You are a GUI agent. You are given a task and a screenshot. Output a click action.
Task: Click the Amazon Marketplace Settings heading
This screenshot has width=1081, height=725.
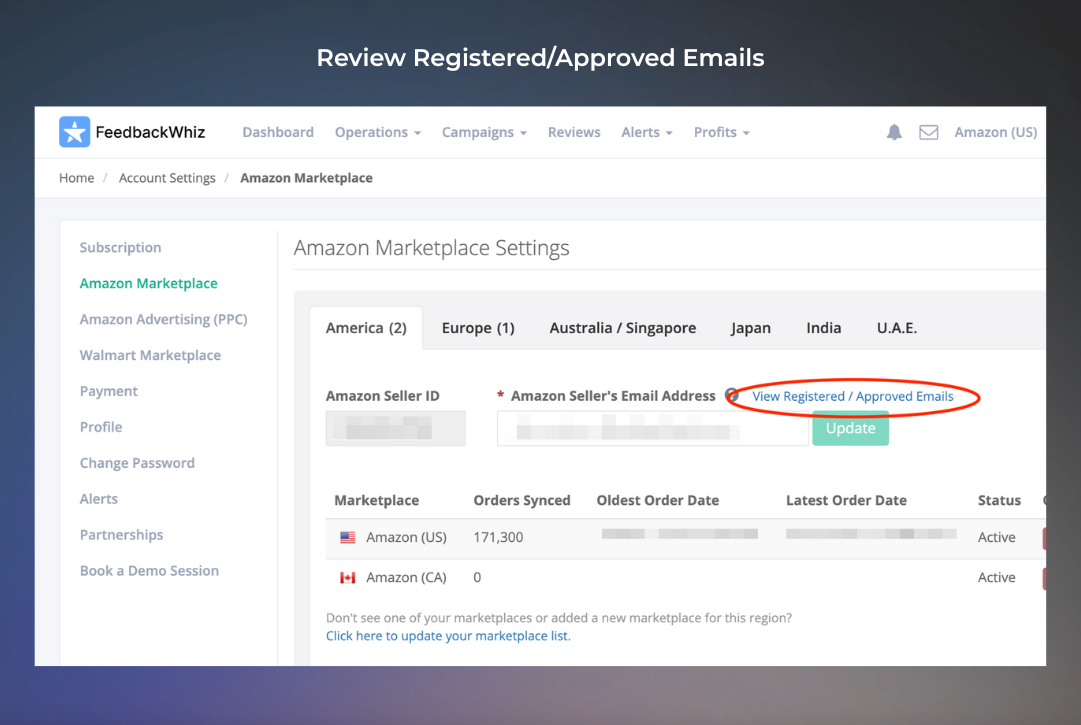432,248
